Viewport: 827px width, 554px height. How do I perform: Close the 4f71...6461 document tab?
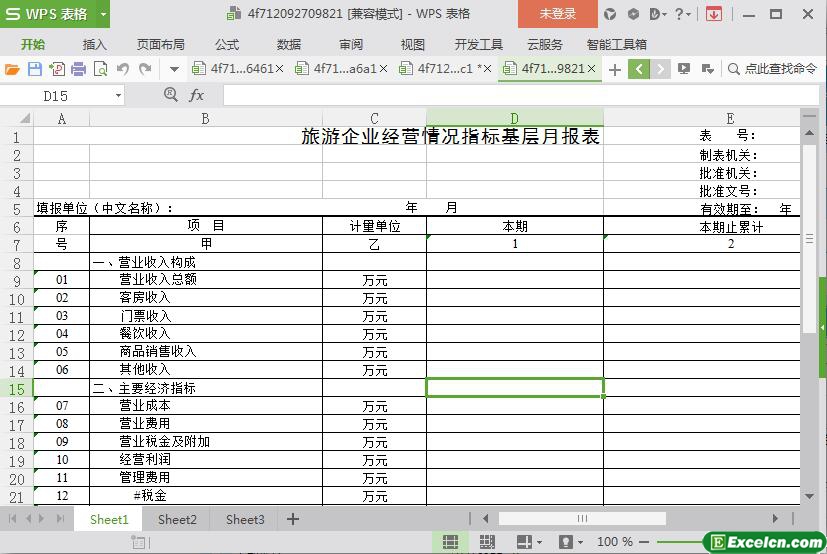pos(280,69)
